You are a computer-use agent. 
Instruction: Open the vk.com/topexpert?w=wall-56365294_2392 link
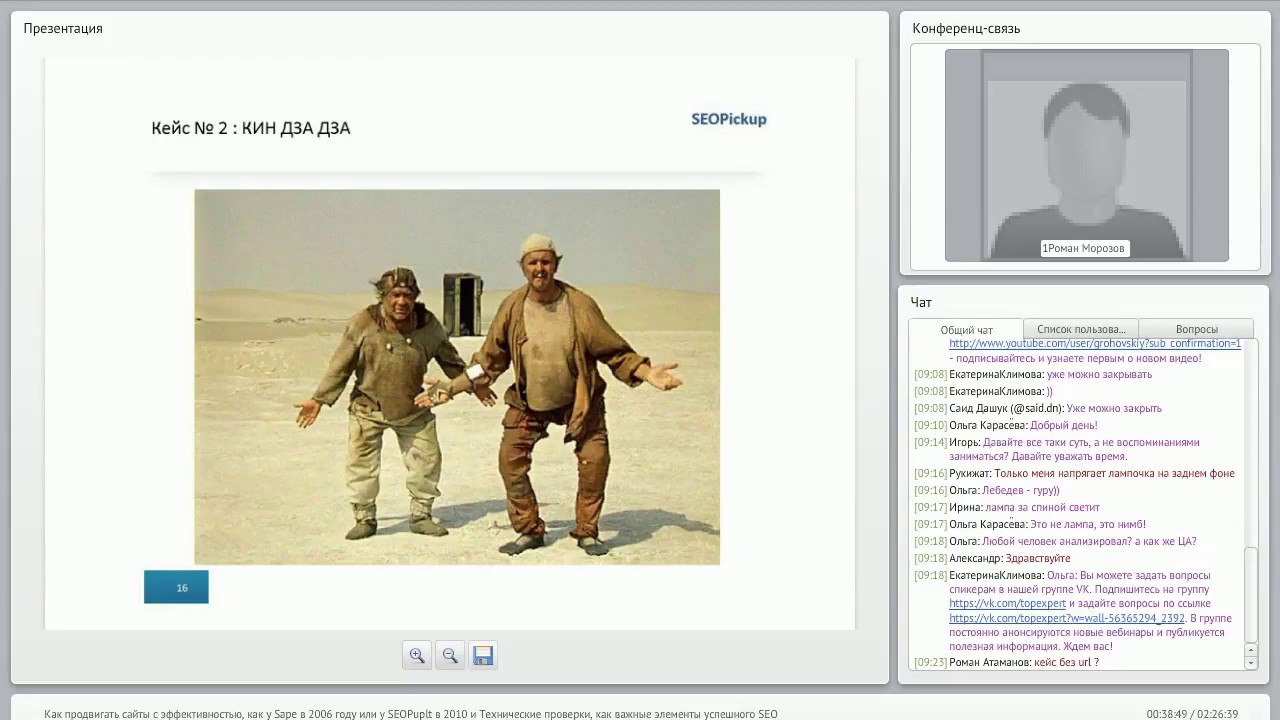coord(1066,619)
